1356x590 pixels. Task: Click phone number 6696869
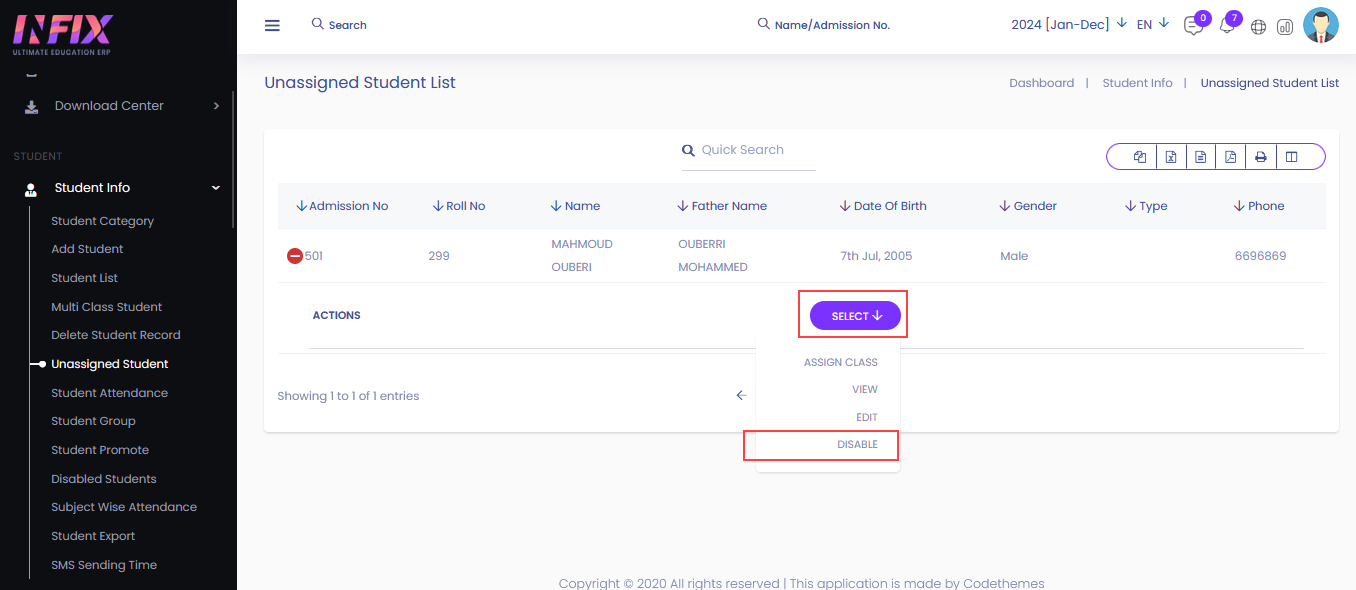pos(1260,256)
